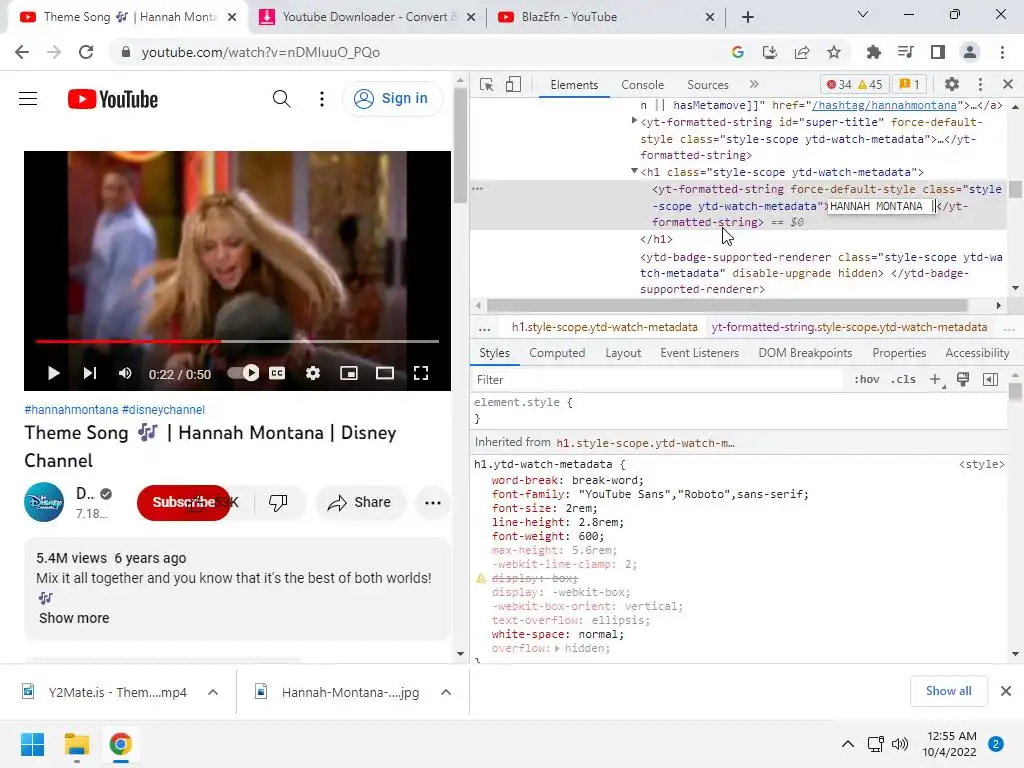1024x768 pixels.
Task: Open the Event Listeners tab
Action: click(699, 353)
